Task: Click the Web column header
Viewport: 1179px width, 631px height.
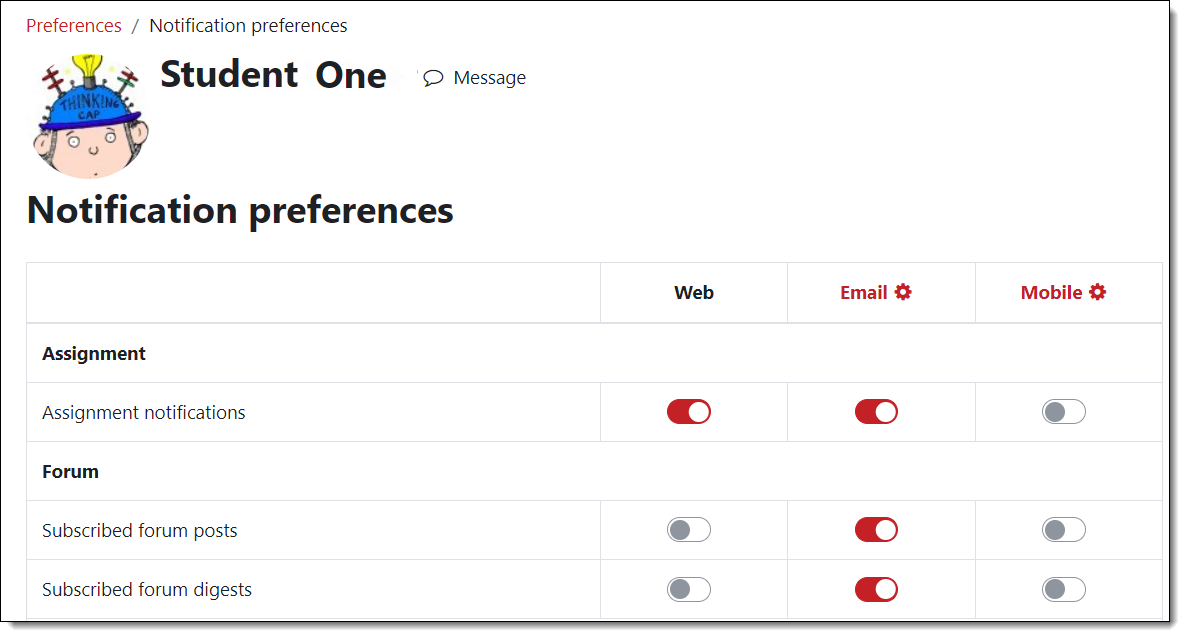Action: [x=693, y=292]
